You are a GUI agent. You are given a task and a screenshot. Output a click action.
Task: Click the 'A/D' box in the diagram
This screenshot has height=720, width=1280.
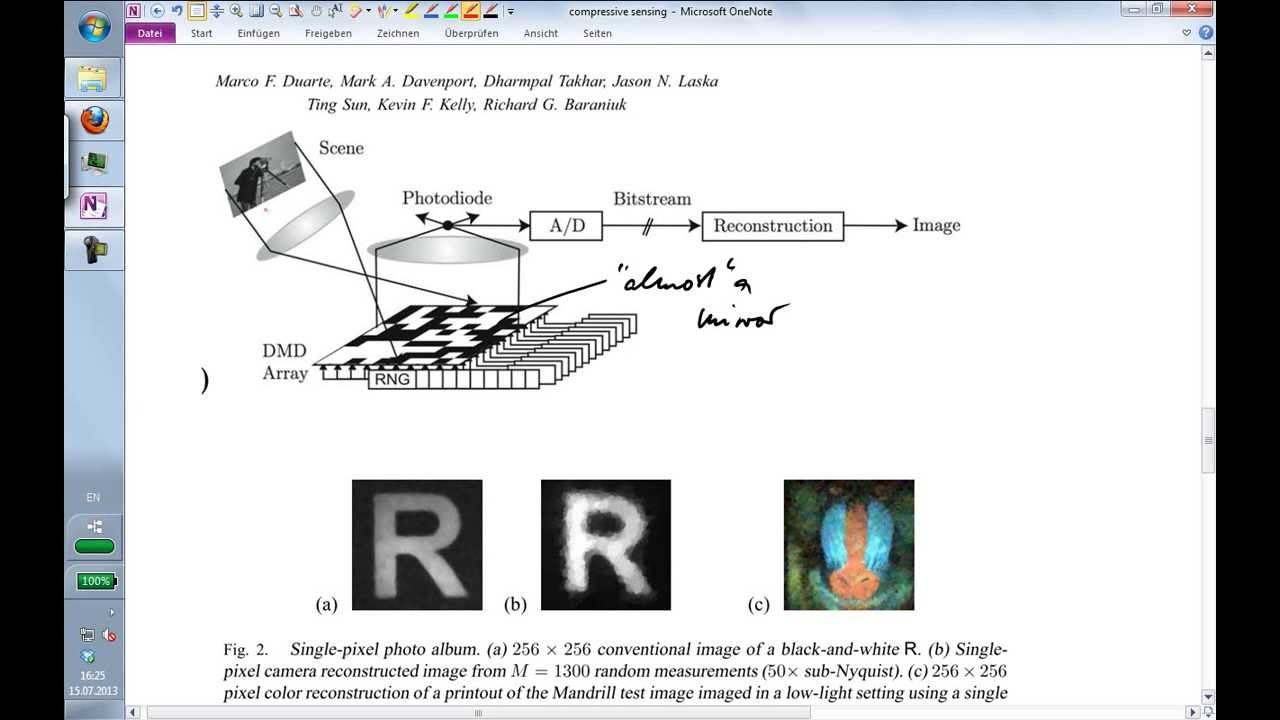coord(567,226)
